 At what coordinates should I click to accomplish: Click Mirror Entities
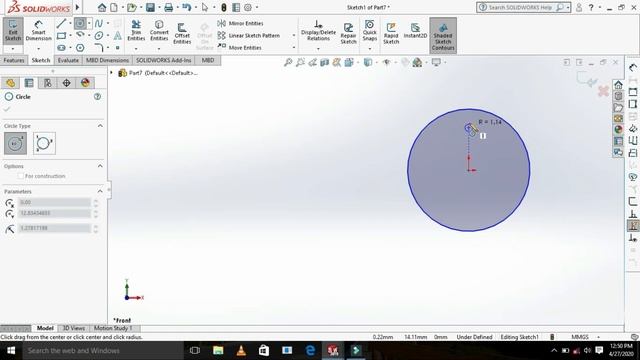coord(241,23)
